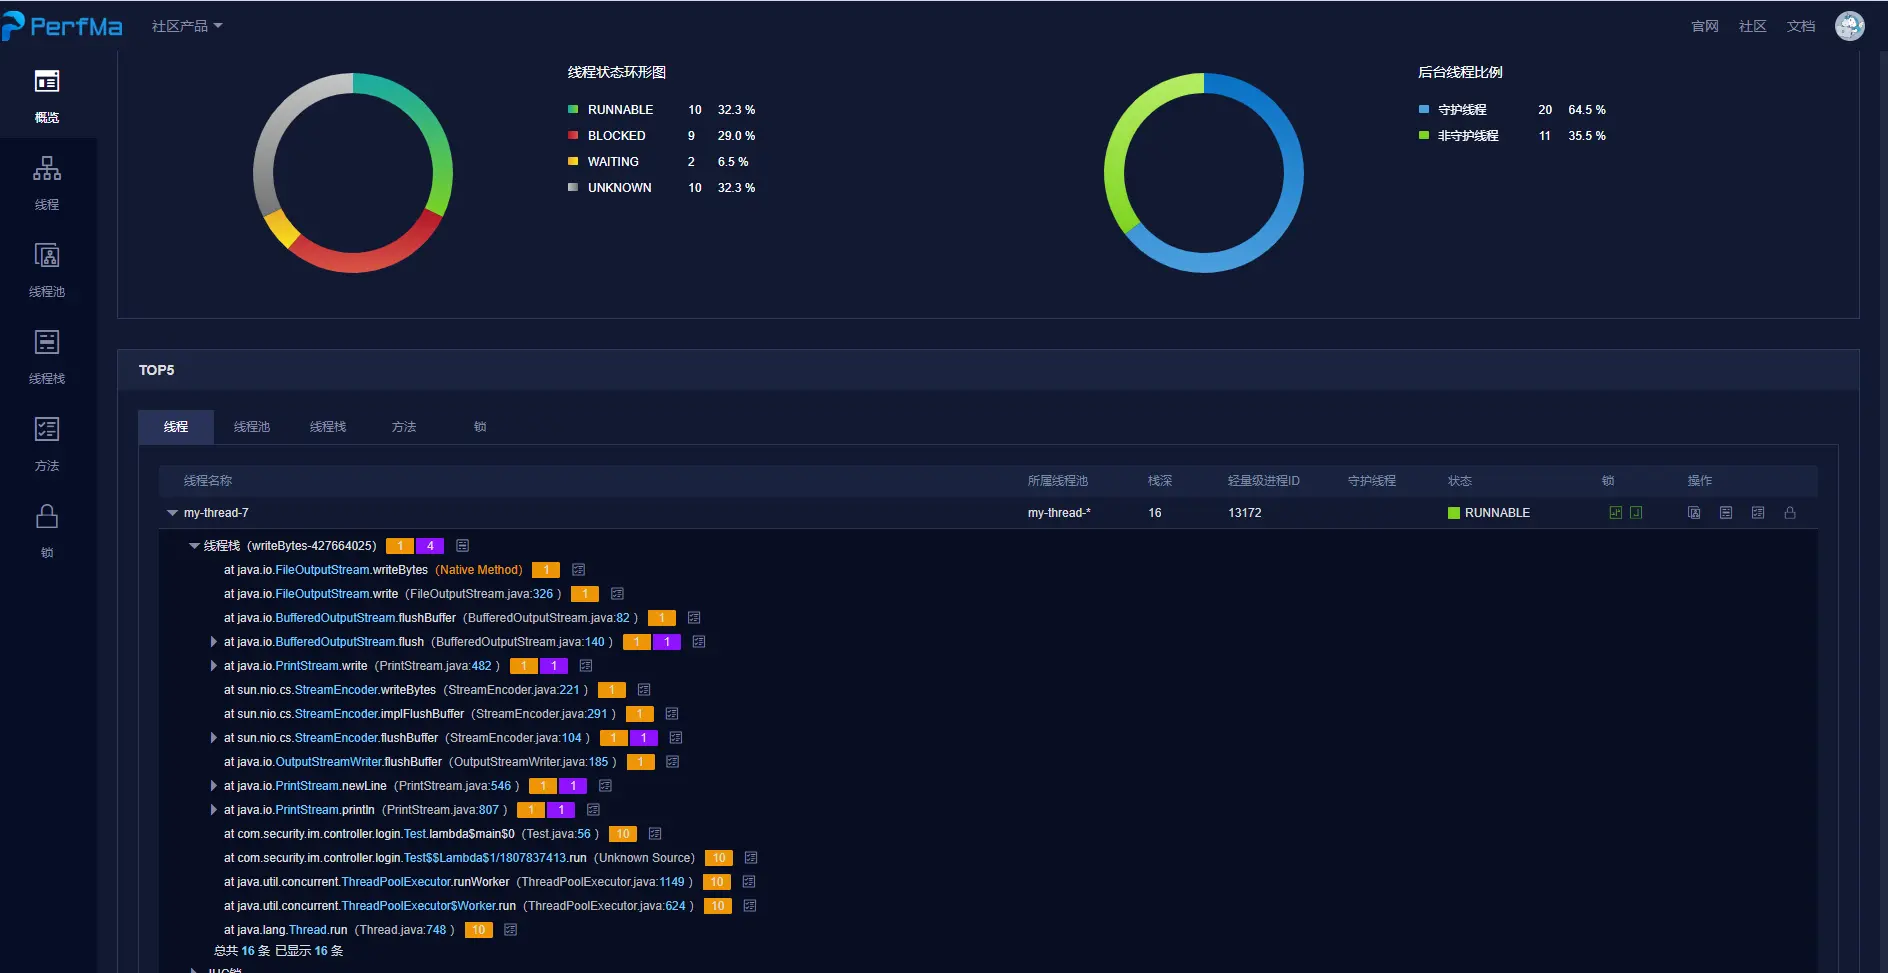Switch to the 线程池 tab in TOP5
1888x973 pixels.
[252, 427]
